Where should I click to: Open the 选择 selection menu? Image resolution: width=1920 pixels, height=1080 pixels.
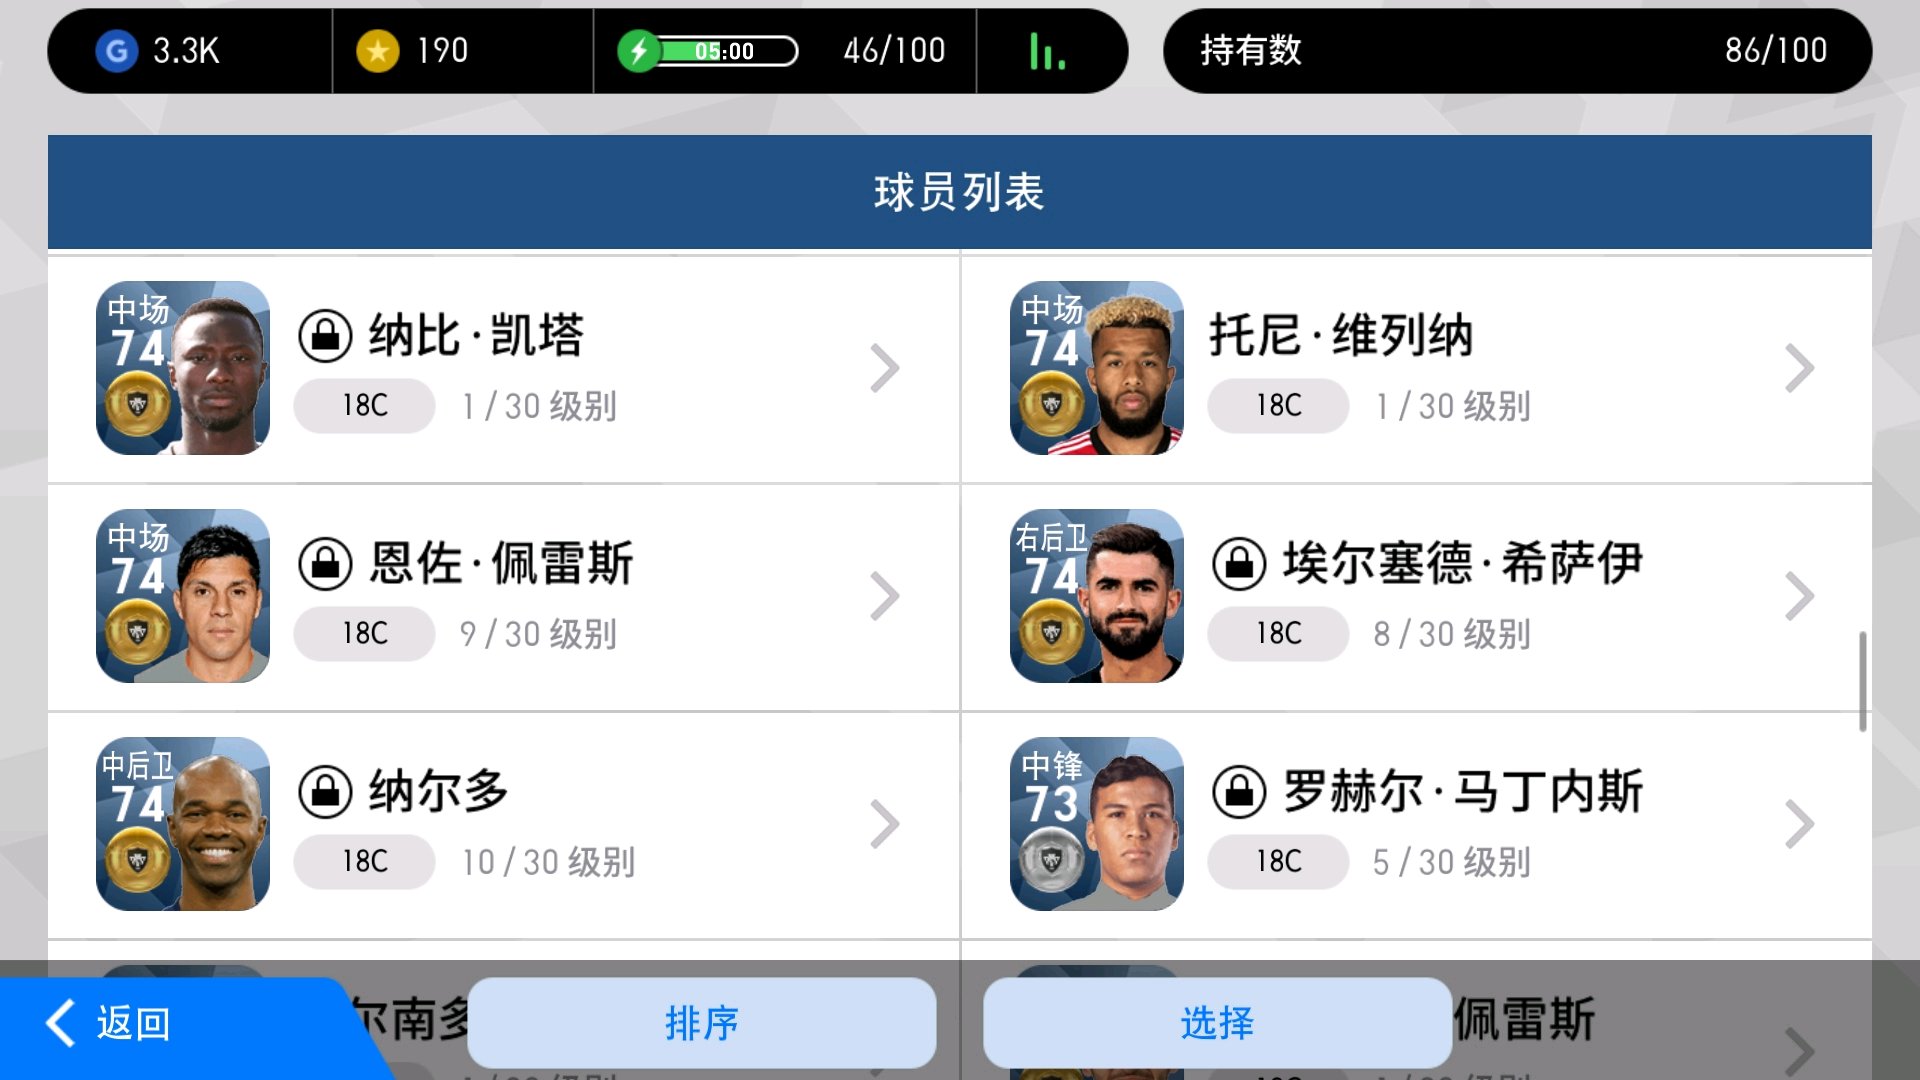[x=1217, y=1023]
